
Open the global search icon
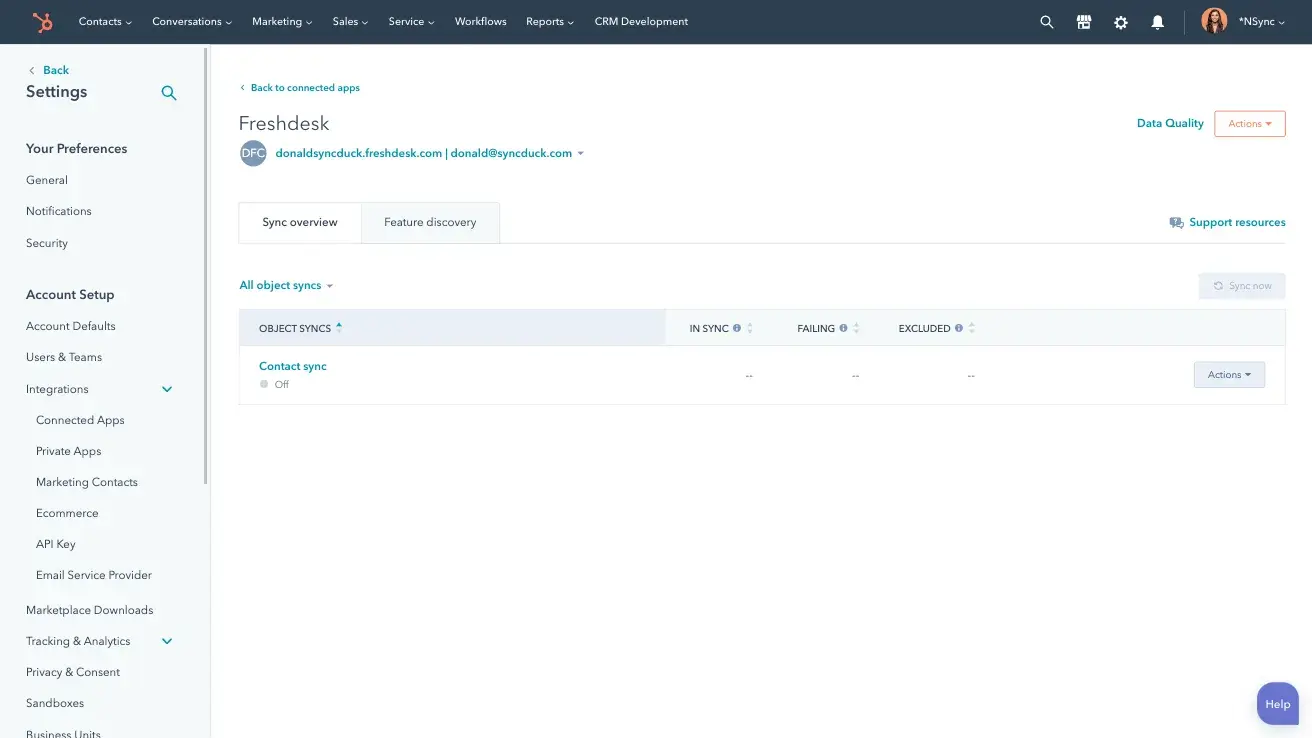[1046, 21]
